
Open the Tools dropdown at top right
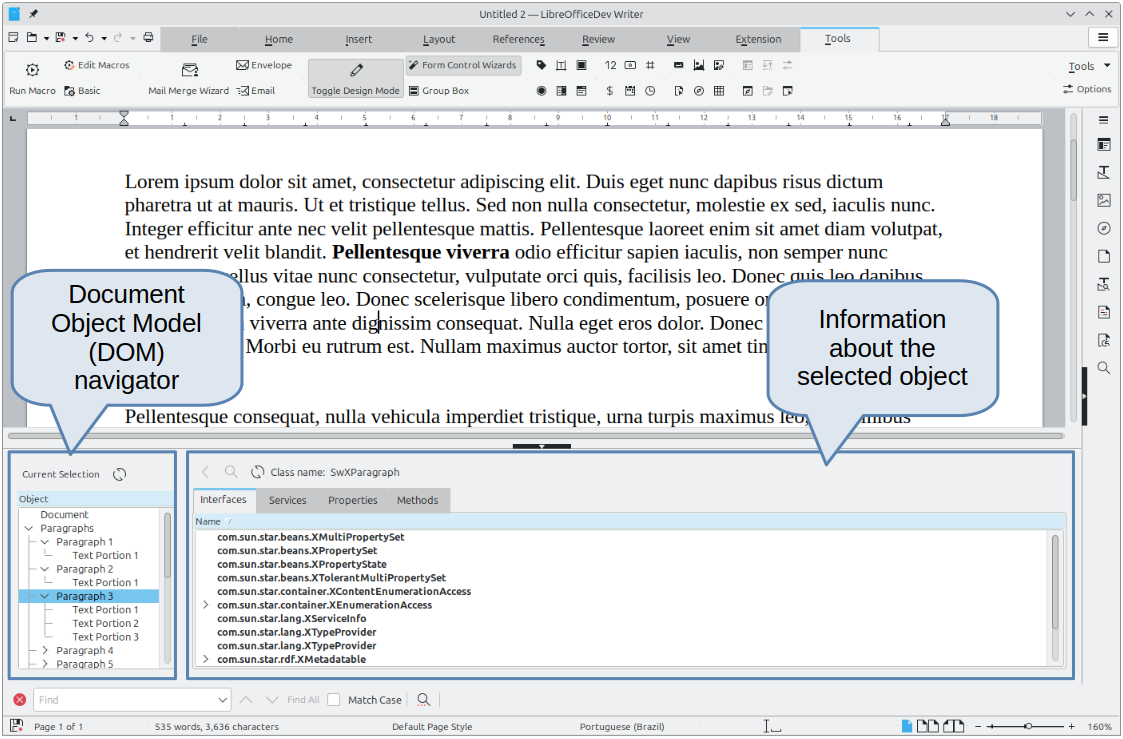tap(1086, 66)
